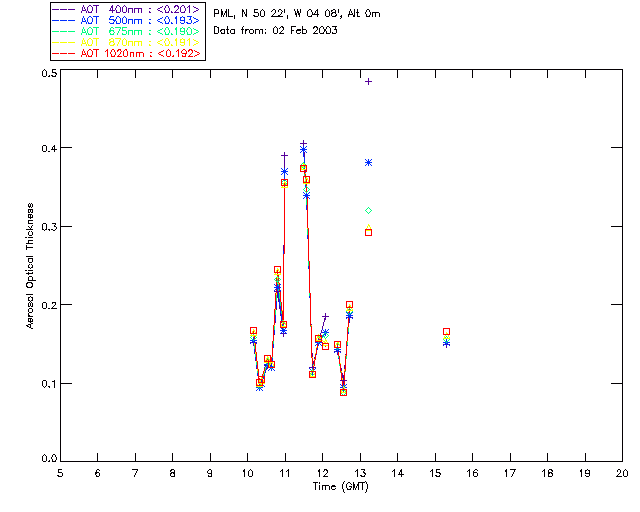Click the x-axis tick label 11
The height and width of the screenshot is (512, 640).
(x=285, y=473)
